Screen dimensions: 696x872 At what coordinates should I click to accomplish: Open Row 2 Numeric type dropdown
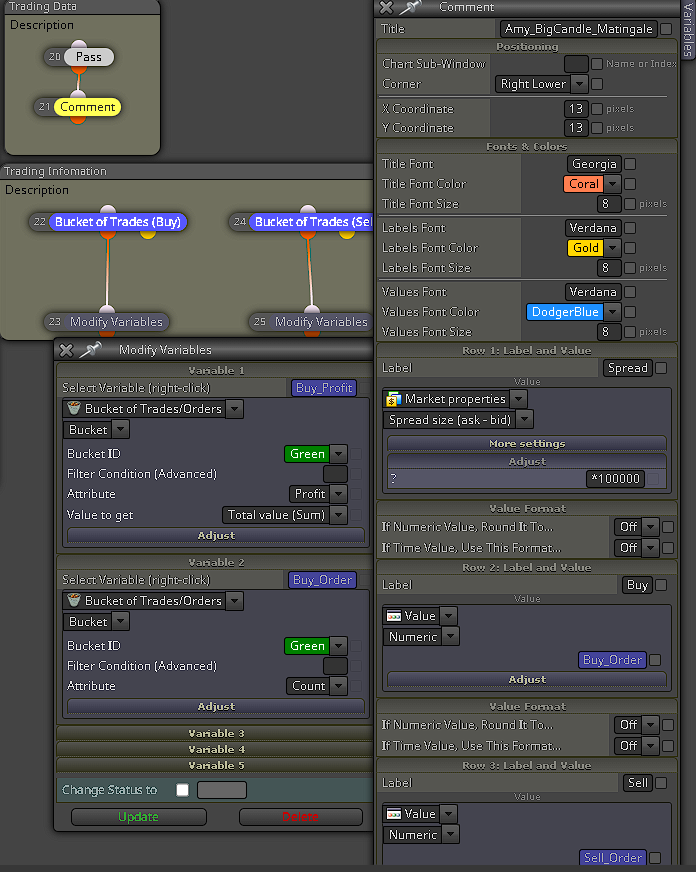(x=451, y=637)
